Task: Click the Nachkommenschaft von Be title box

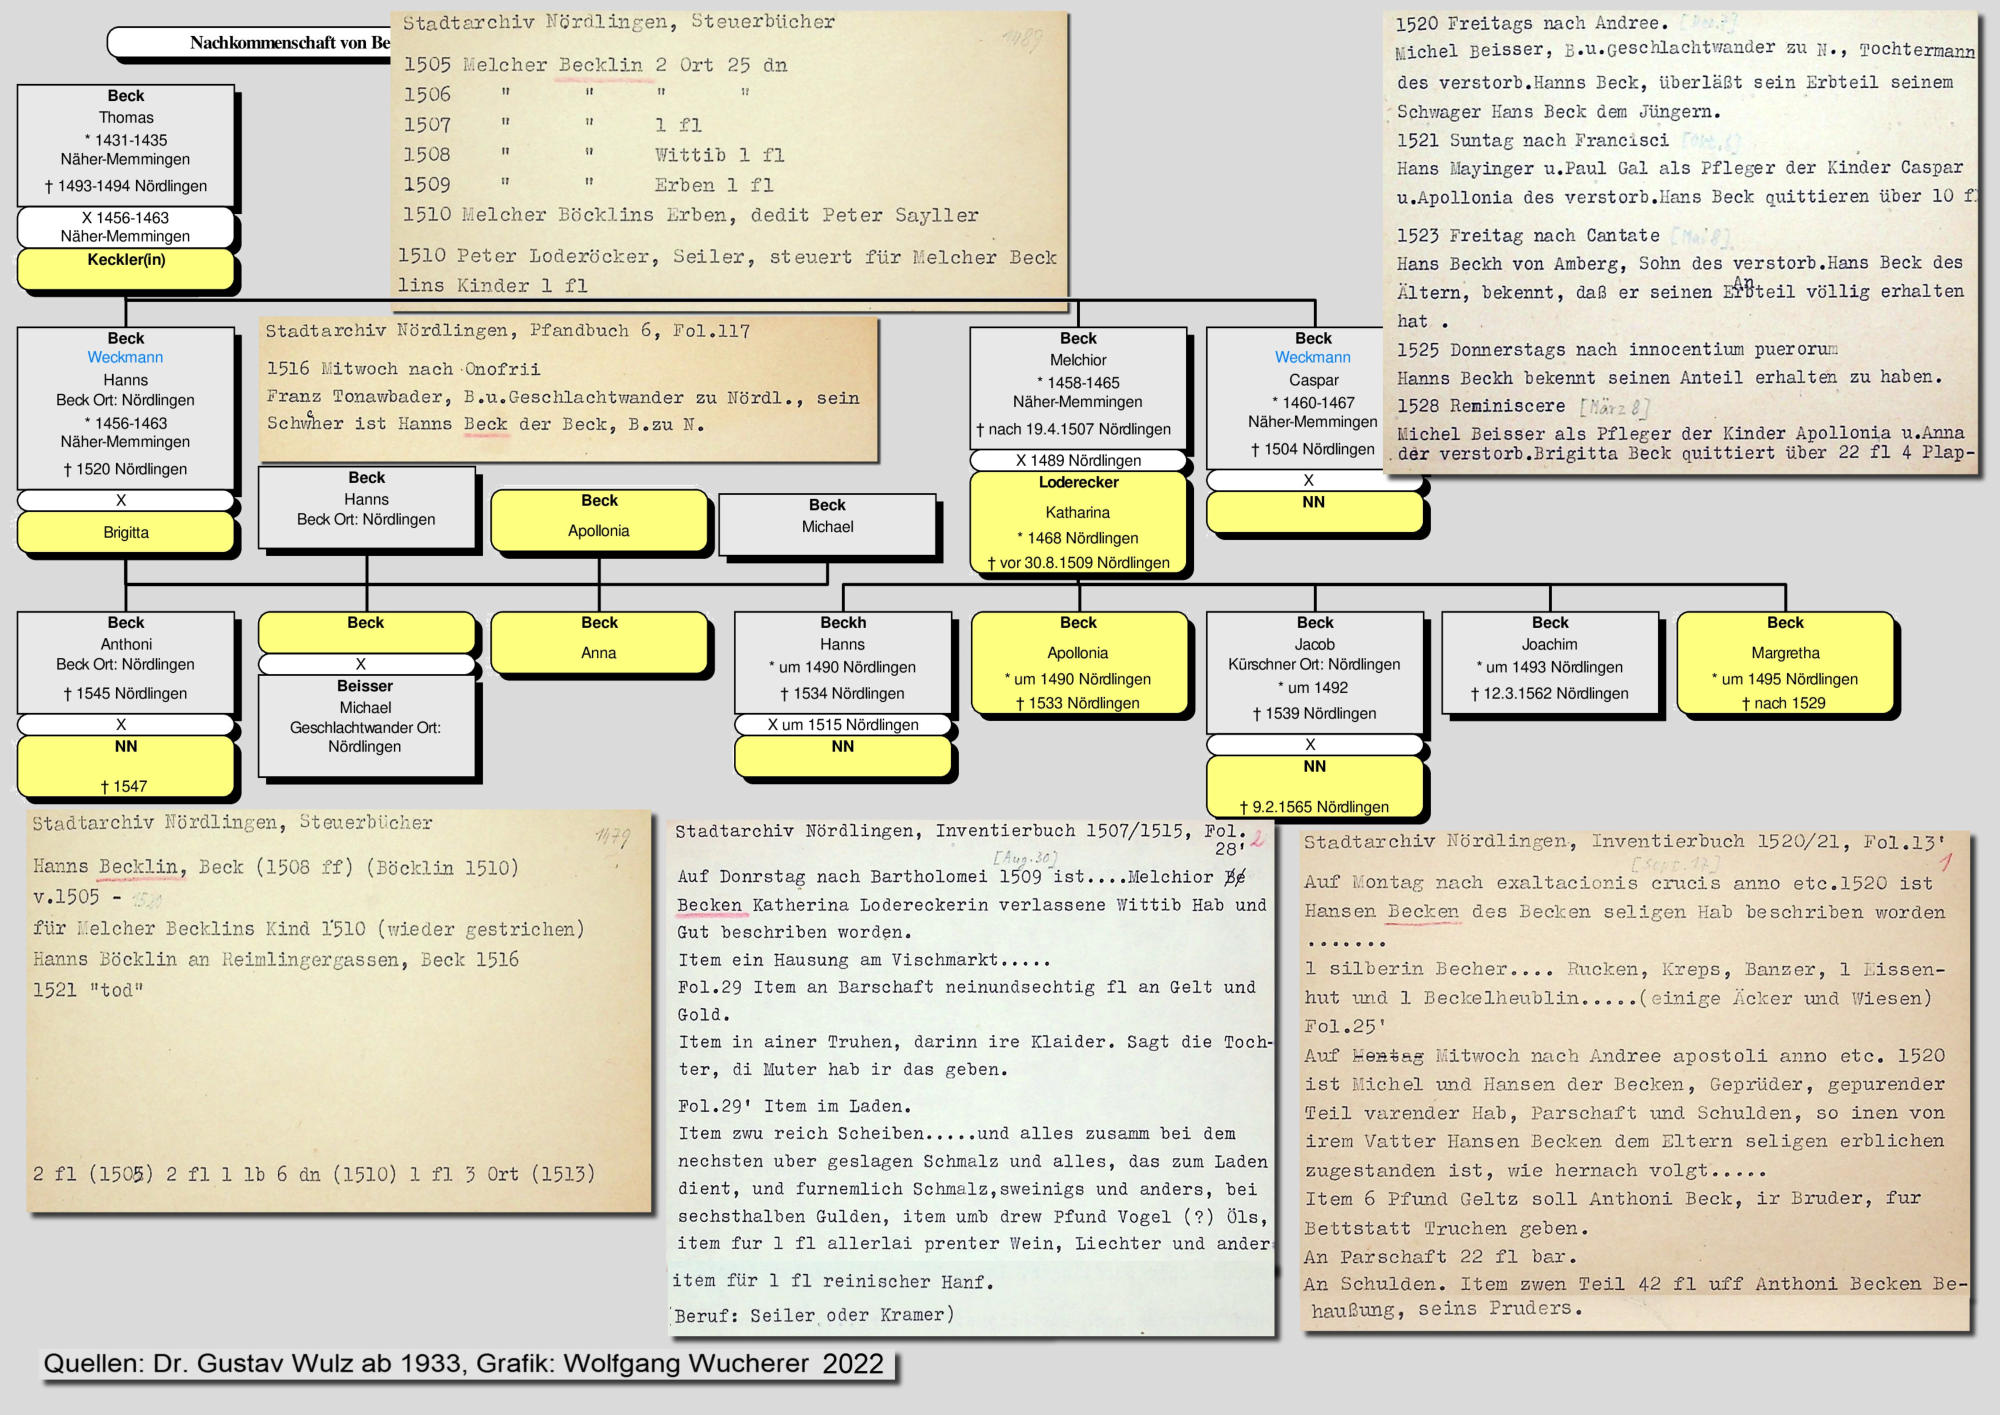Action: (250, 43)
